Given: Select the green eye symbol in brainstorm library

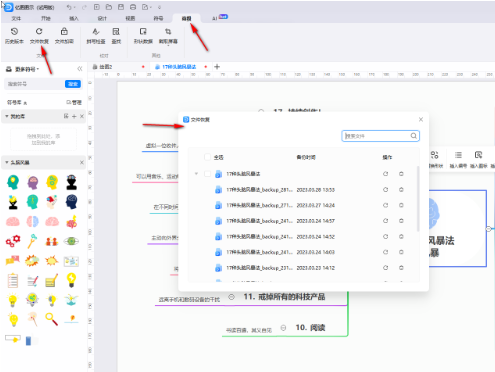Looking at the screenshot, I should pyautogui.click(x=71, y=241).
